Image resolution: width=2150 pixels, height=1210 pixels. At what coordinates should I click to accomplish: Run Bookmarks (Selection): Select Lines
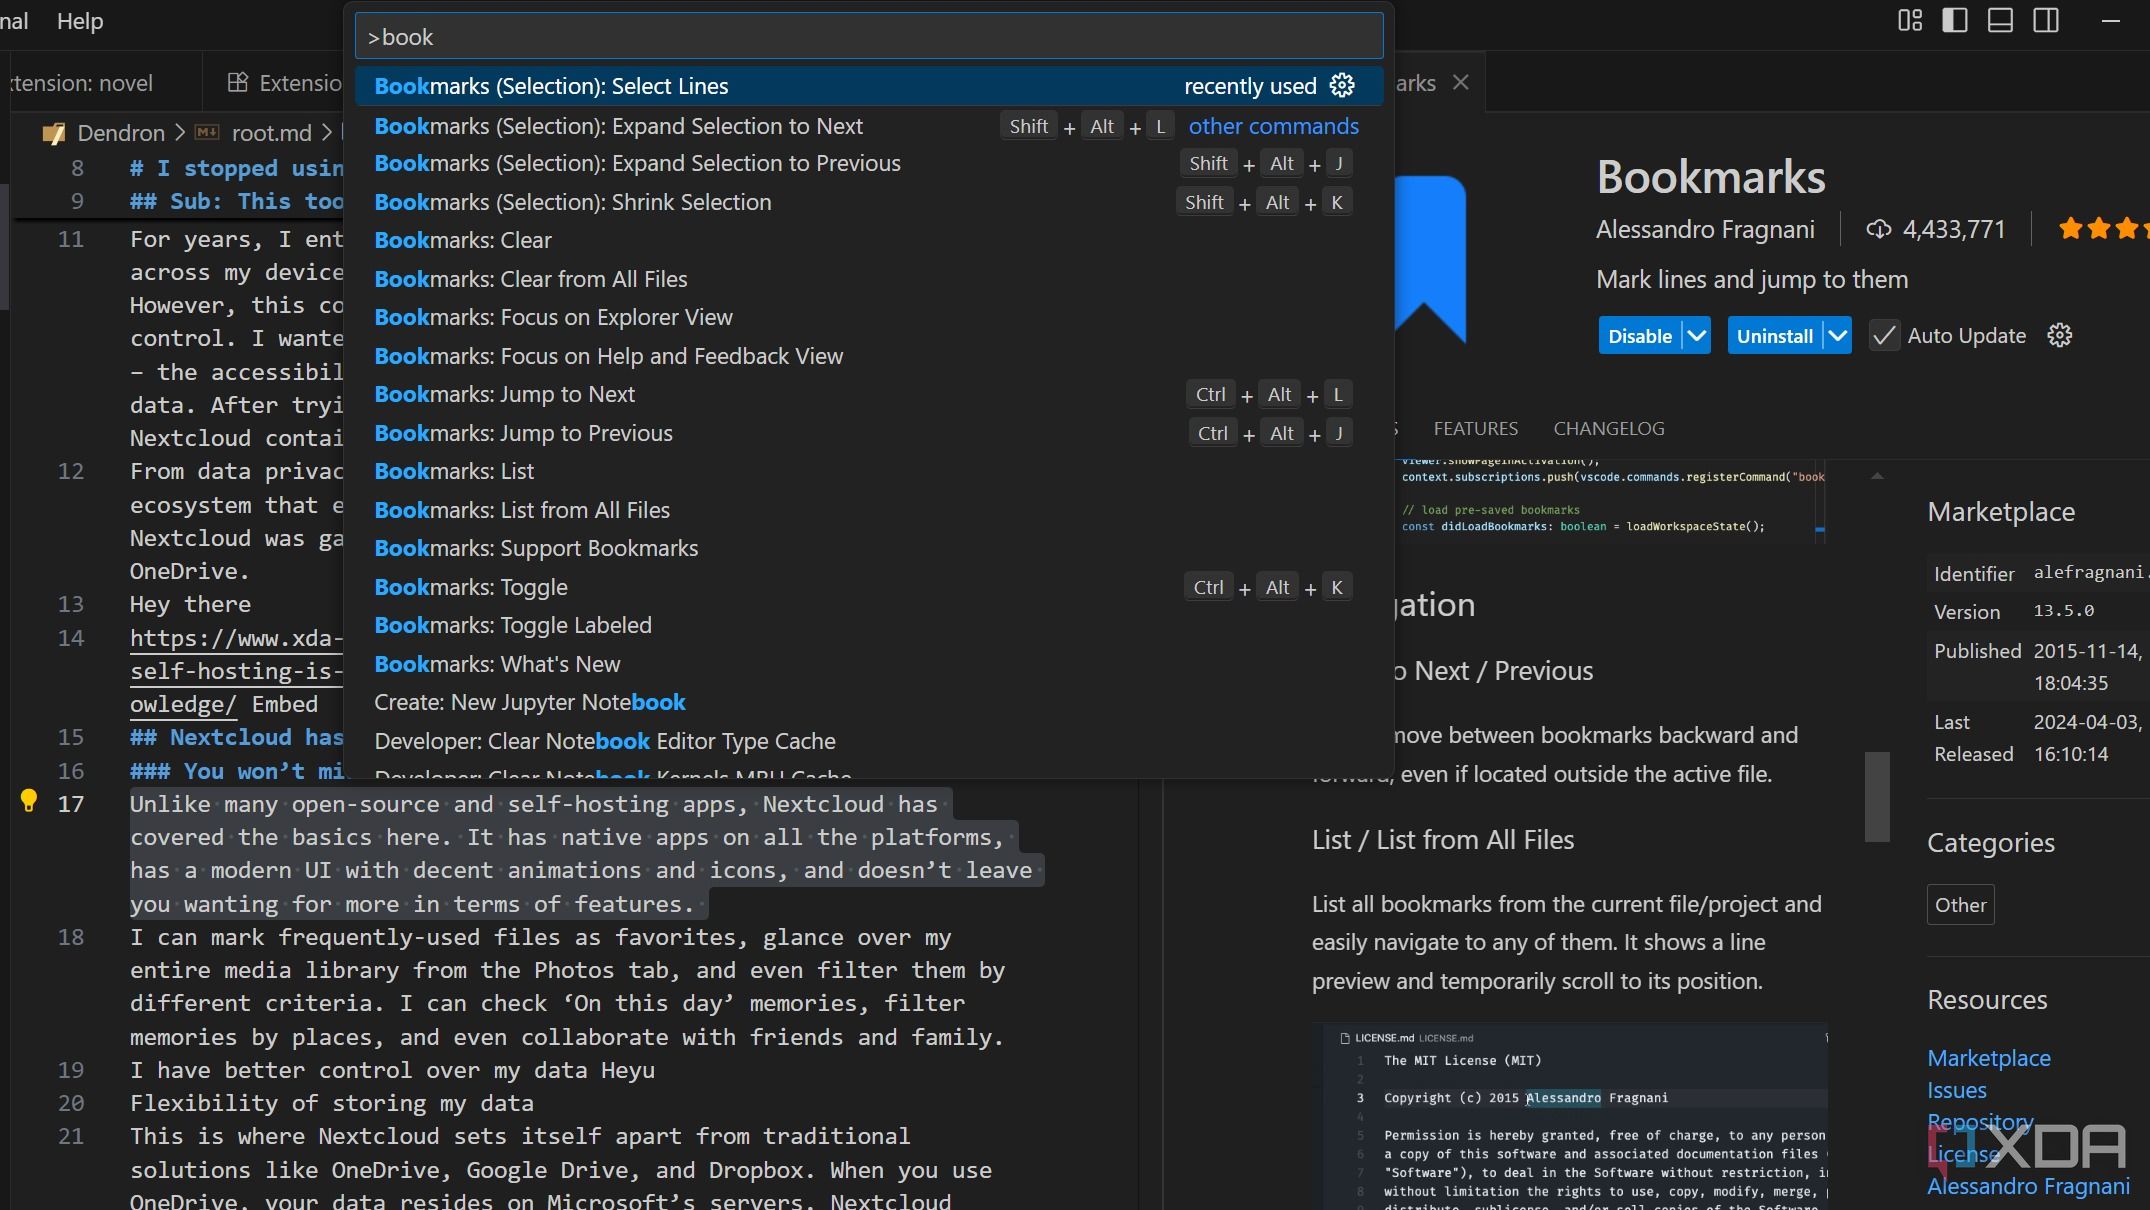pos(869,86)
